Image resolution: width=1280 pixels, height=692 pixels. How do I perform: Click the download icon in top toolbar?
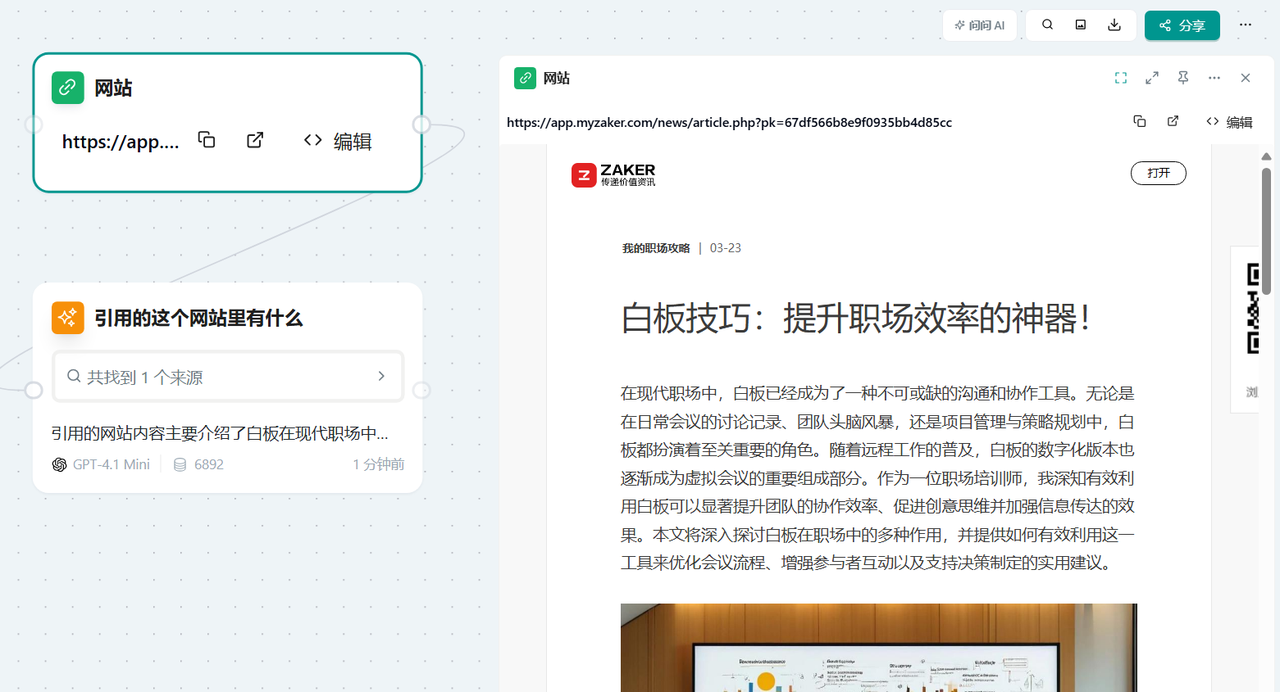[x=1114, y=25]
